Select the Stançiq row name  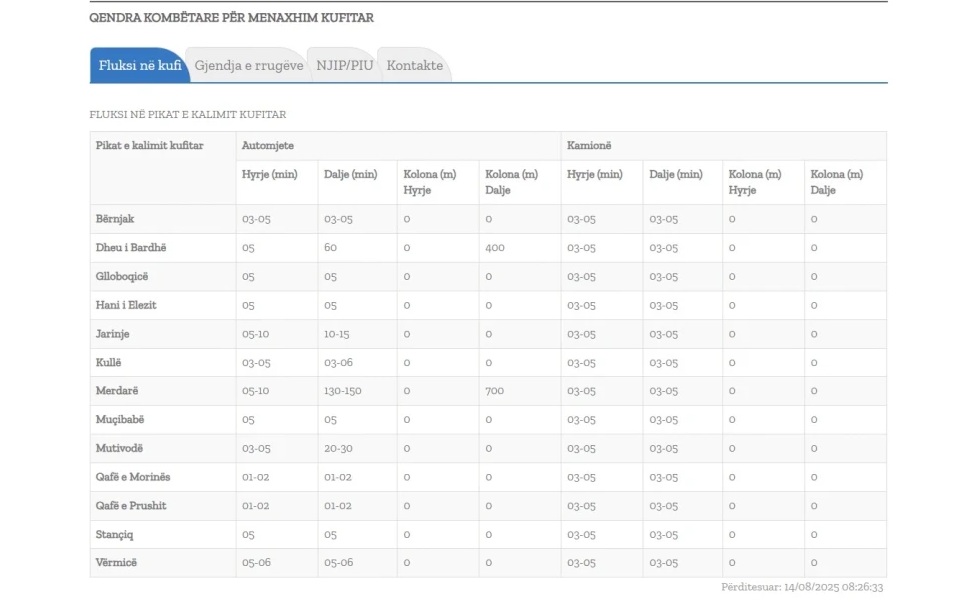[x=114, y=535]
